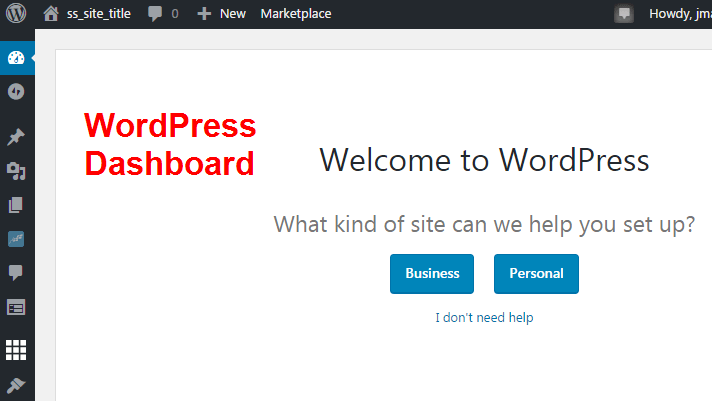Open the New content menu
This screenshot has height=401, width=712.
(232, 14)
